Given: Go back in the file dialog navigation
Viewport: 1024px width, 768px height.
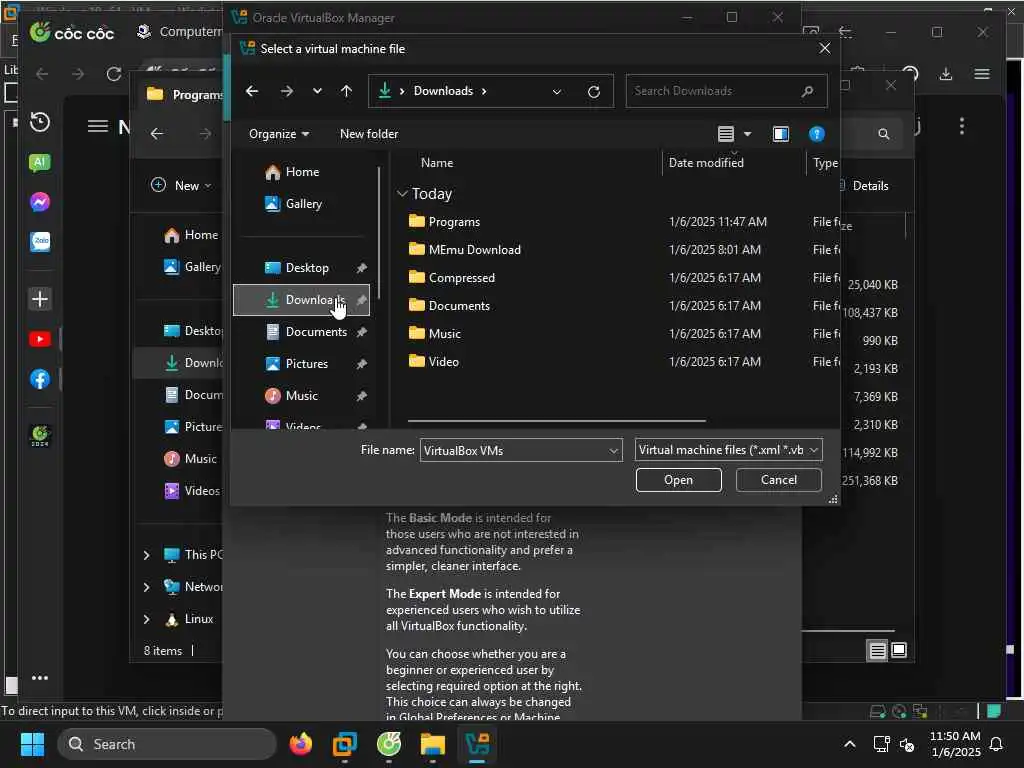Looking at the screenshot, I should click(x=251, y=91).
